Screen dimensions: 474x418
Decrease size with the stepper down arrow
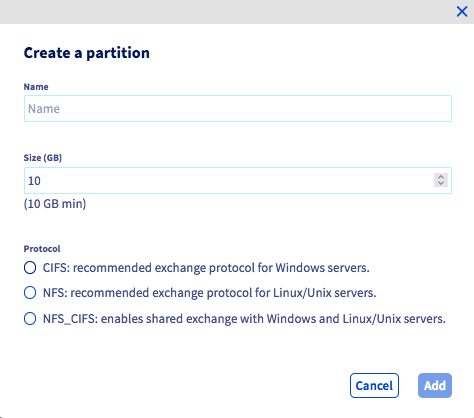click(x=441, y=184)
